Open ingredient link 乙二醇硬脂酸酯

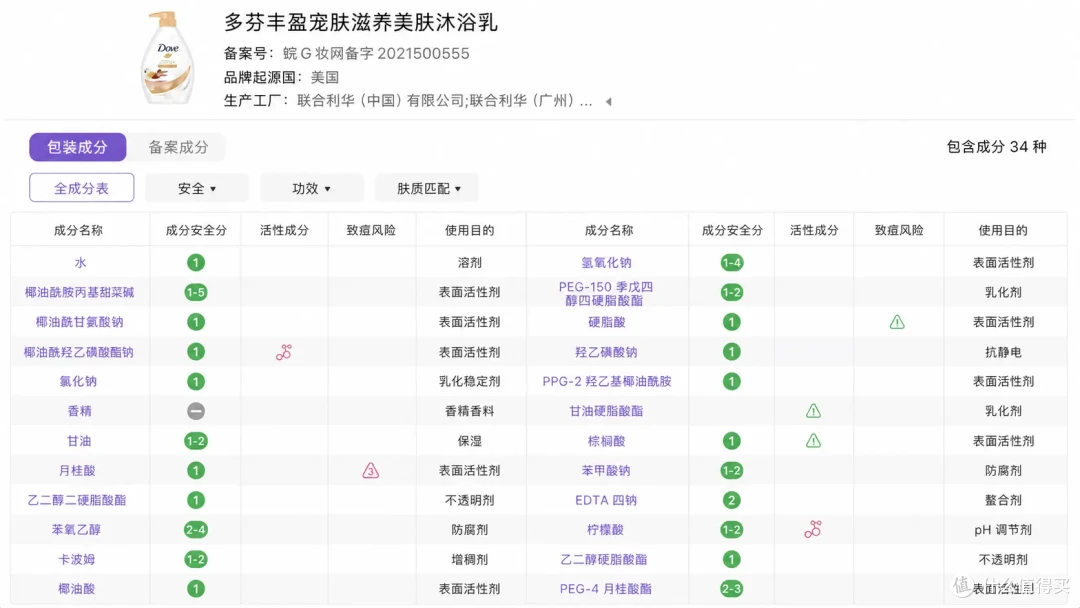point(604,560)
